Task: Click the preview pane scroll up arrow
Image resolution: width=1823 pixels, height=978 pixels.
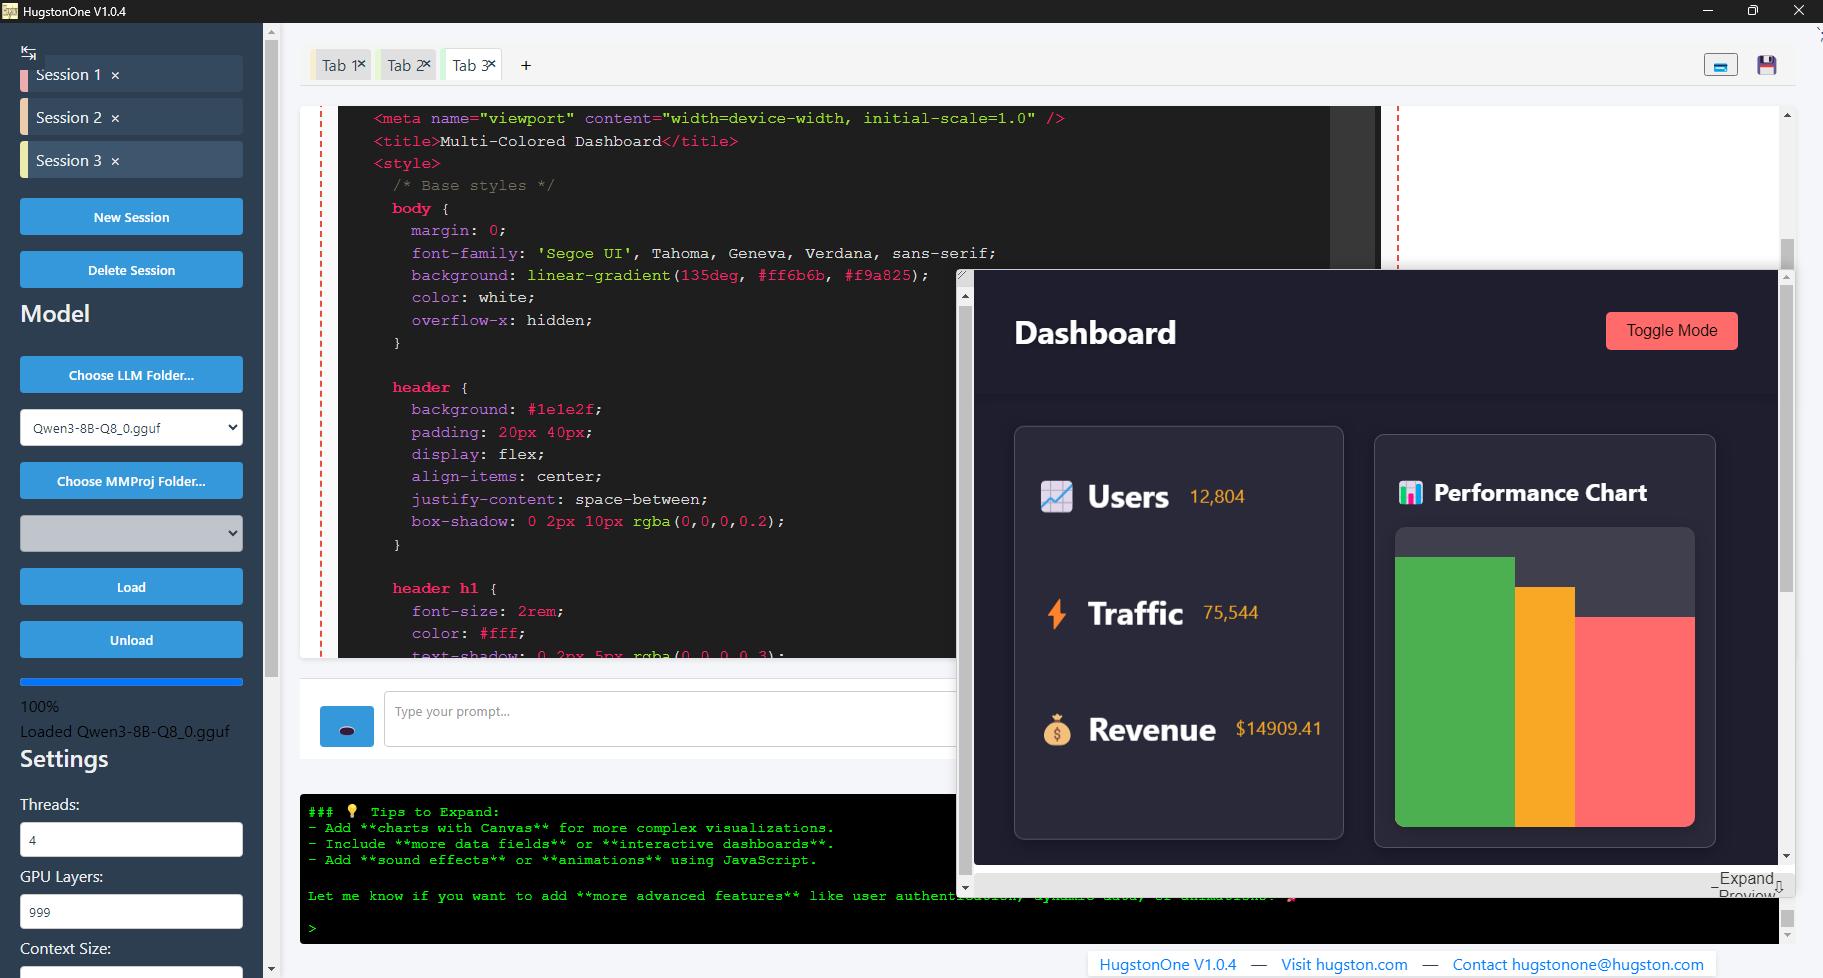Action: [x=1786, y=277]
